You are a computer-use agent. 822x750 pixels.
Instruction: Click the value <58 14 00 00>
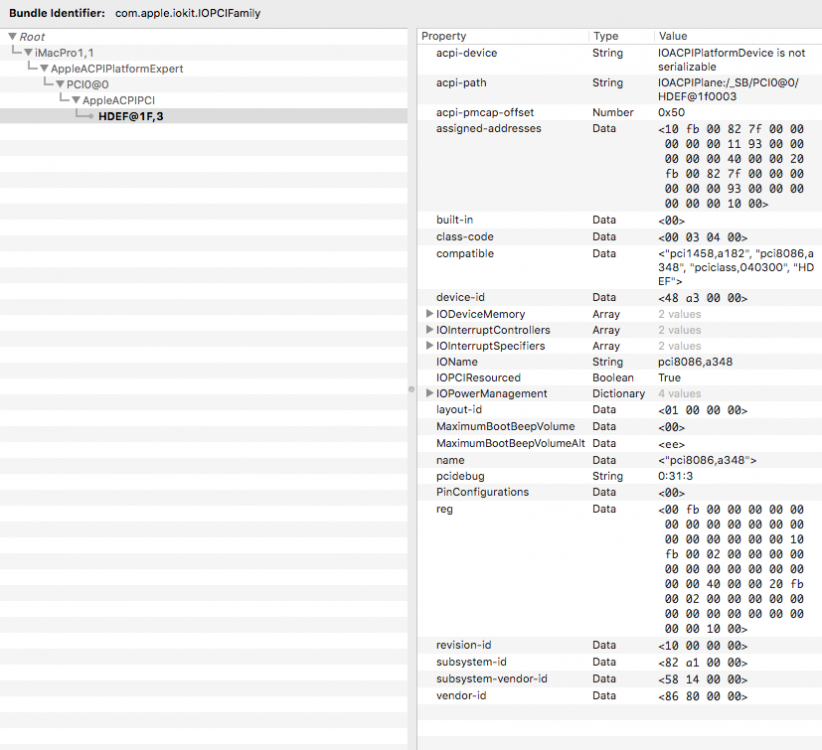702,679
